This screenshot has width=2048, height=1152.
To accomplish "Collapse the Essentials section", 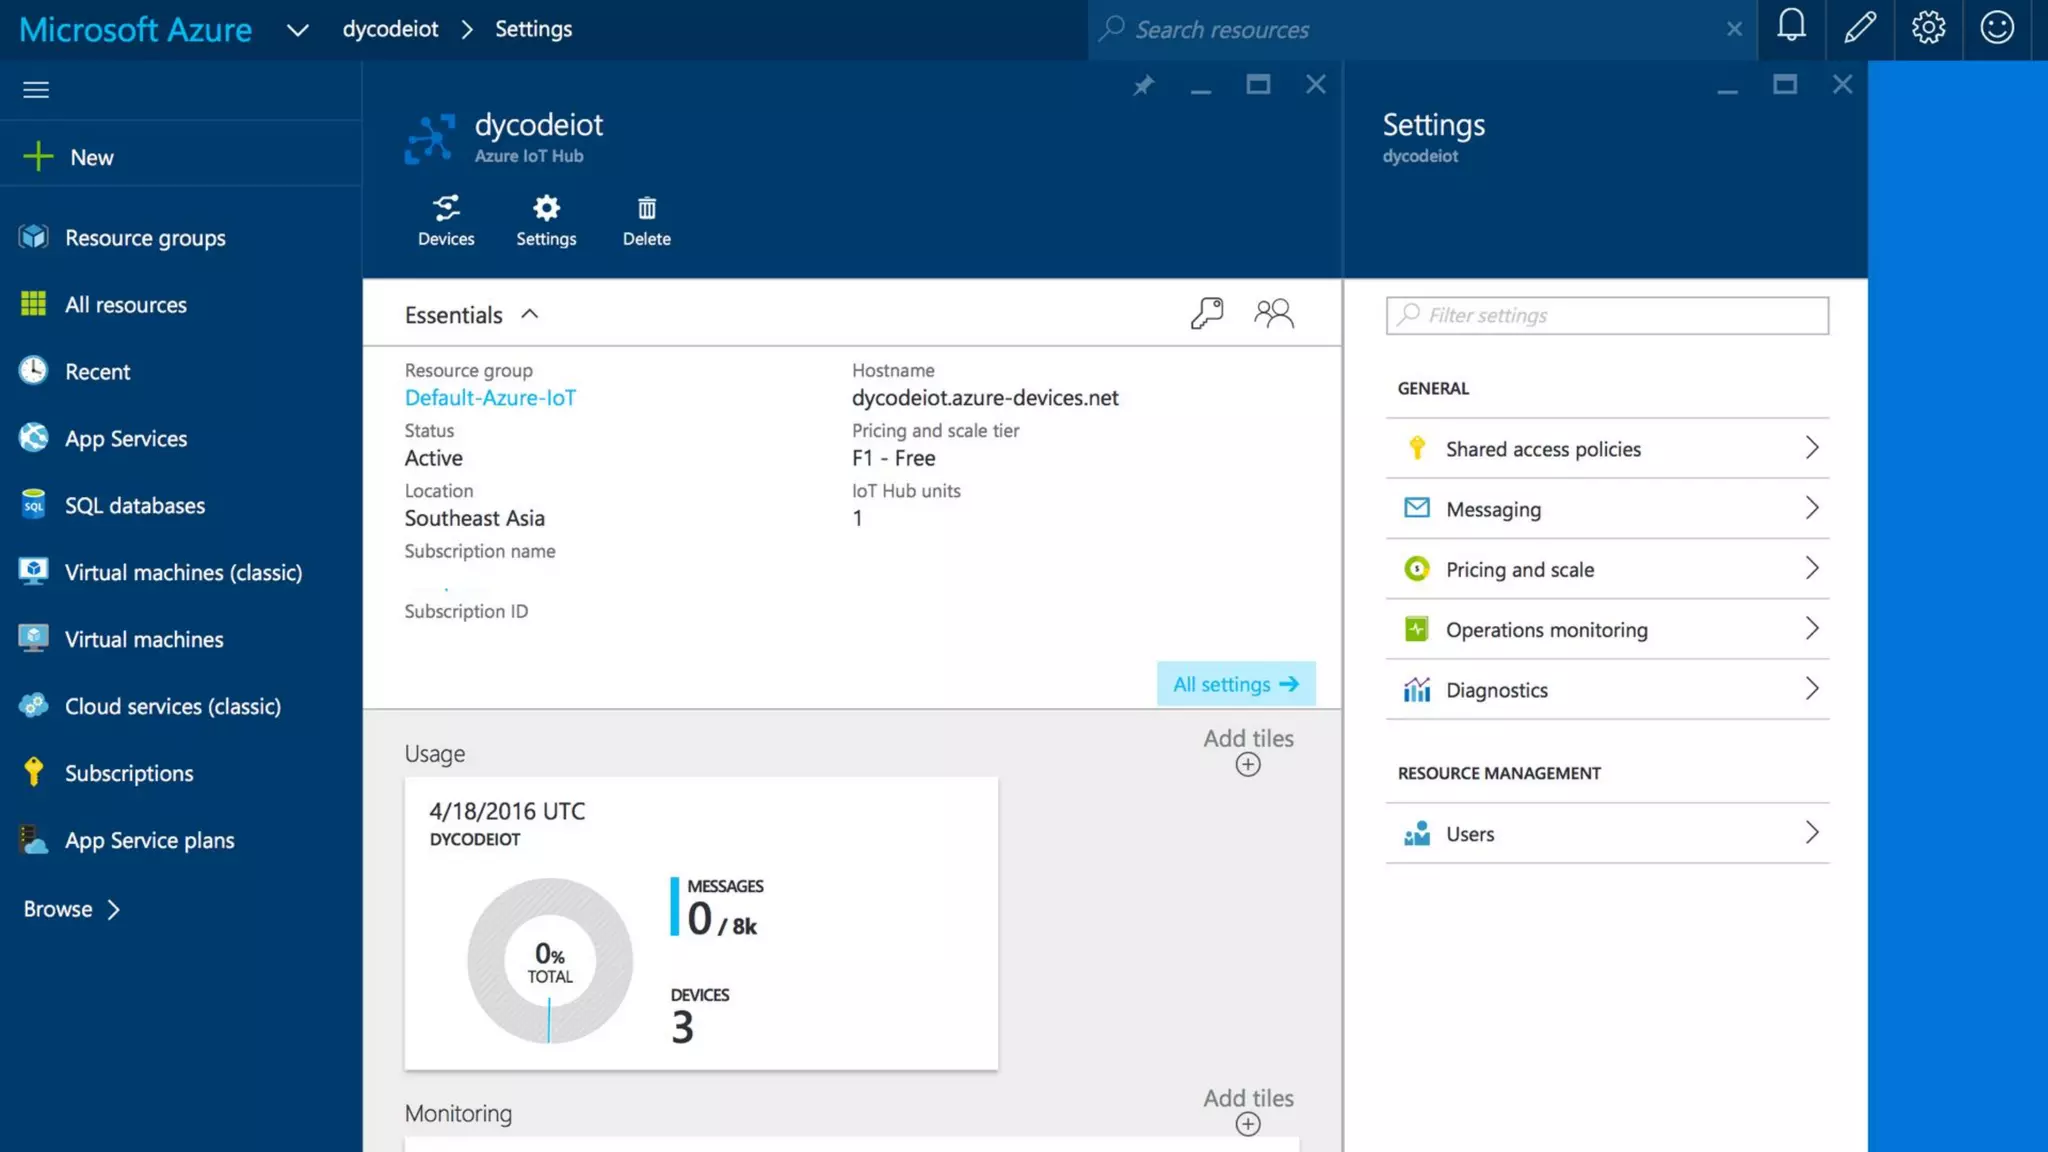I will point(529,314).
